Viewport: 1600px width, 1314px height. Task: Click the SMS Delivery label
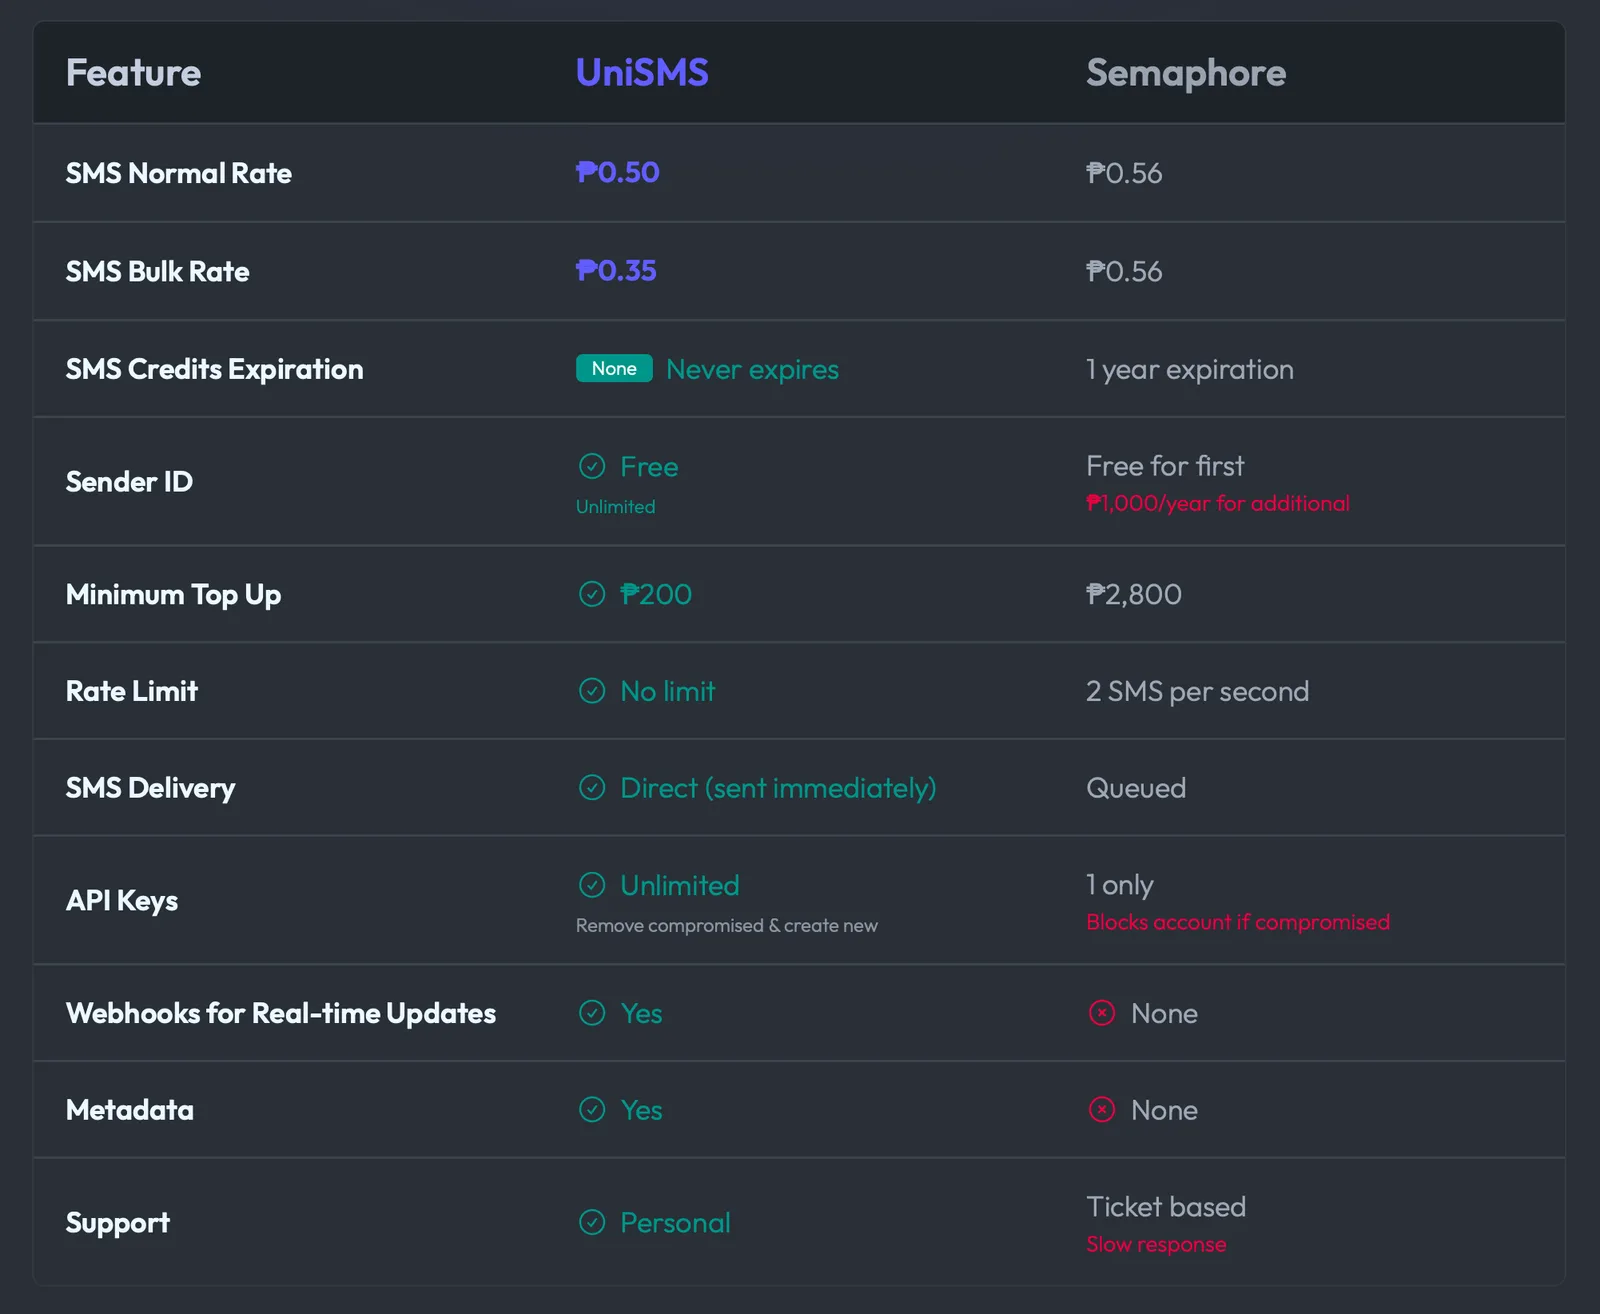(x=151, y=788)
